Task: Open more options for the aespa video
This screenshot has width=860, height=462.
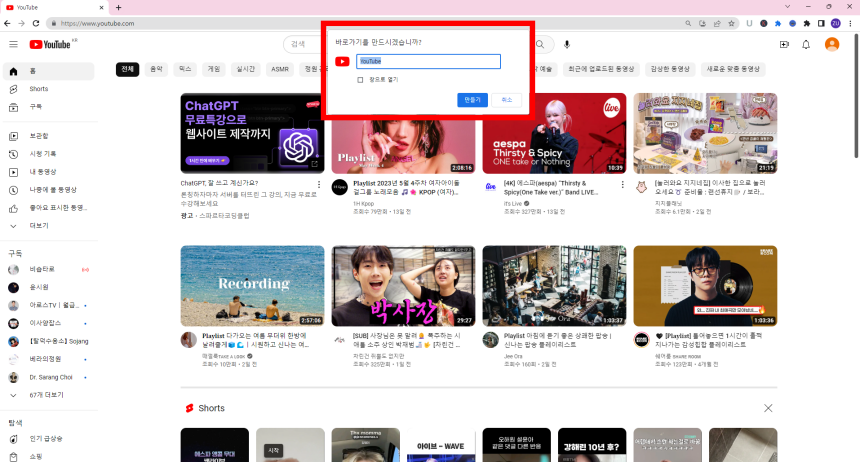Action: (622, 184)
